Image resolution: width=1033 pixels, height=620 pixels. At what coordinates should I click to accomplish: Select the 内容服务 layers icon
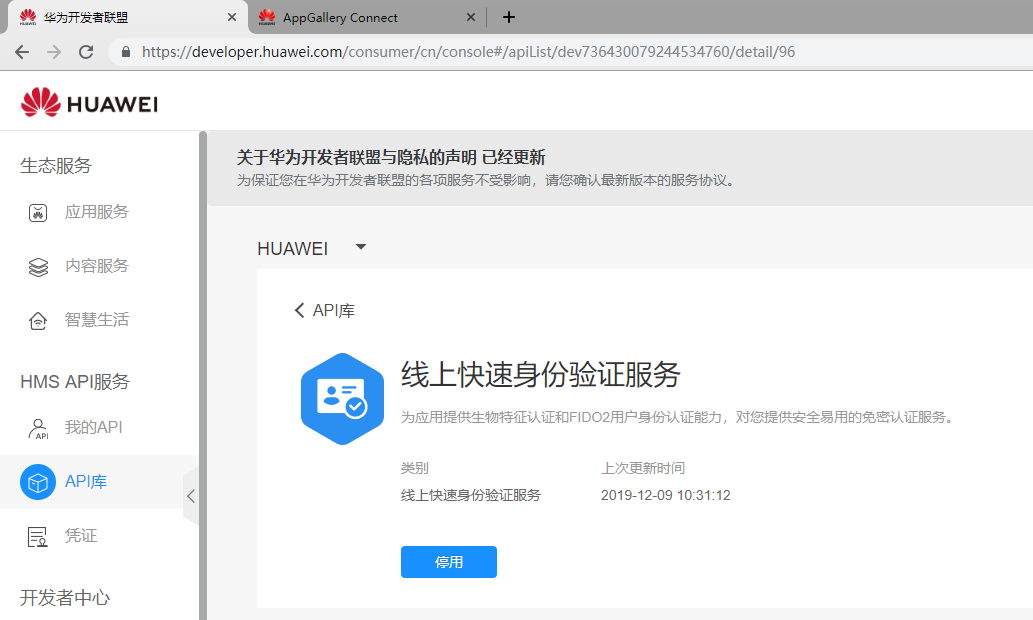pyautogui.click(x=38, y=266)
